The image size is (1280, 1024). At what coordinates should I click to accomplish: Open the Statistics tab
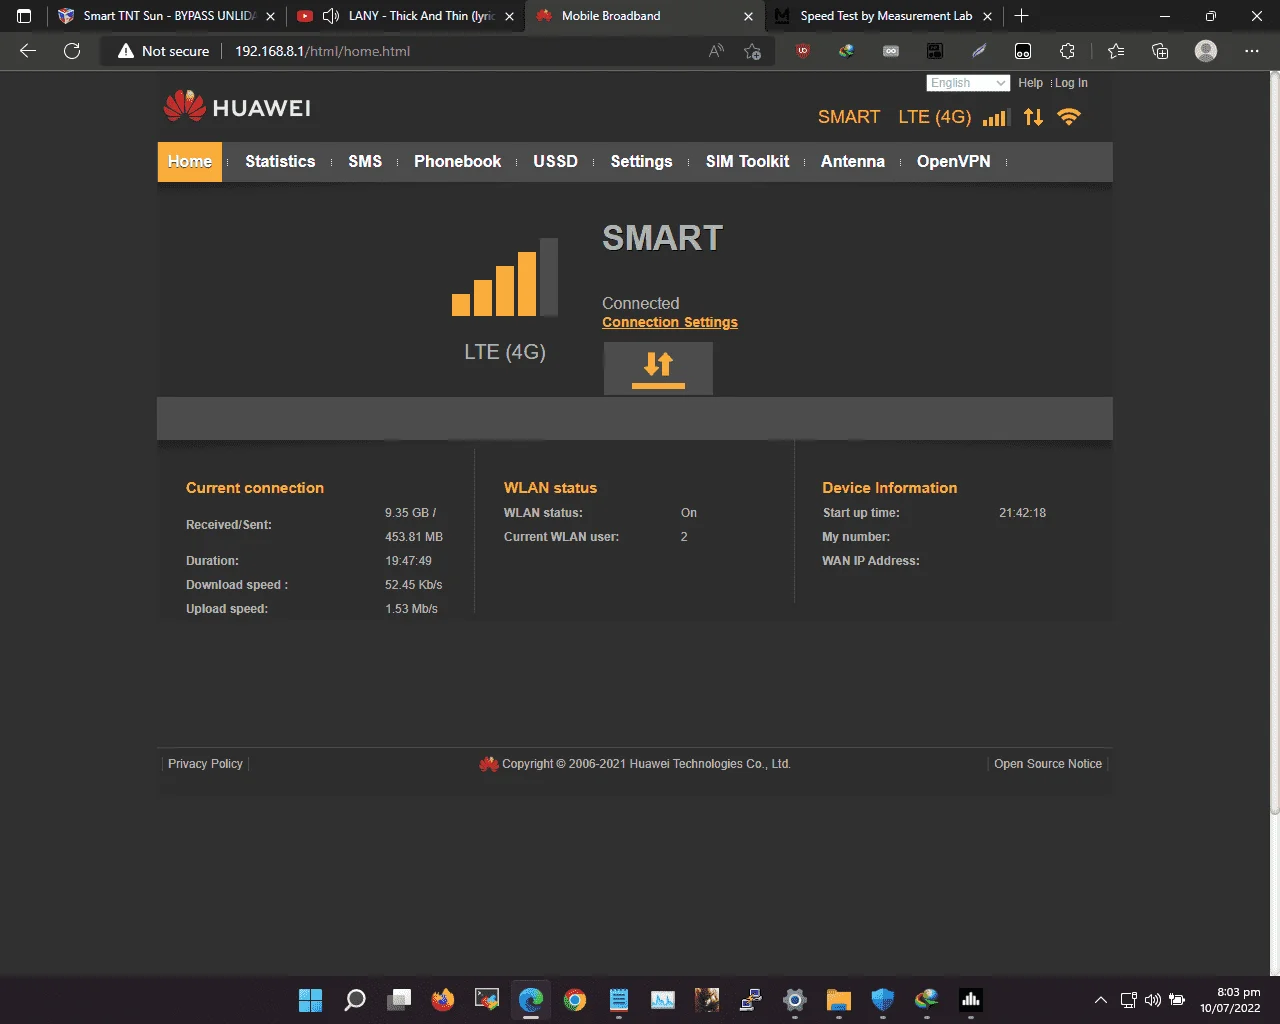click(280, 162)
